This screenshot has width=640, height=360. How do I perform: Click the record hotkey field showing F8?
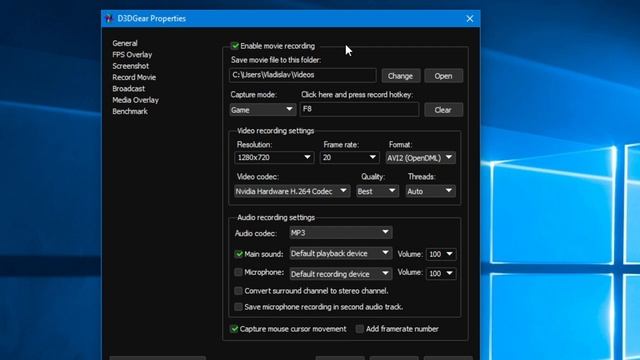360,109
